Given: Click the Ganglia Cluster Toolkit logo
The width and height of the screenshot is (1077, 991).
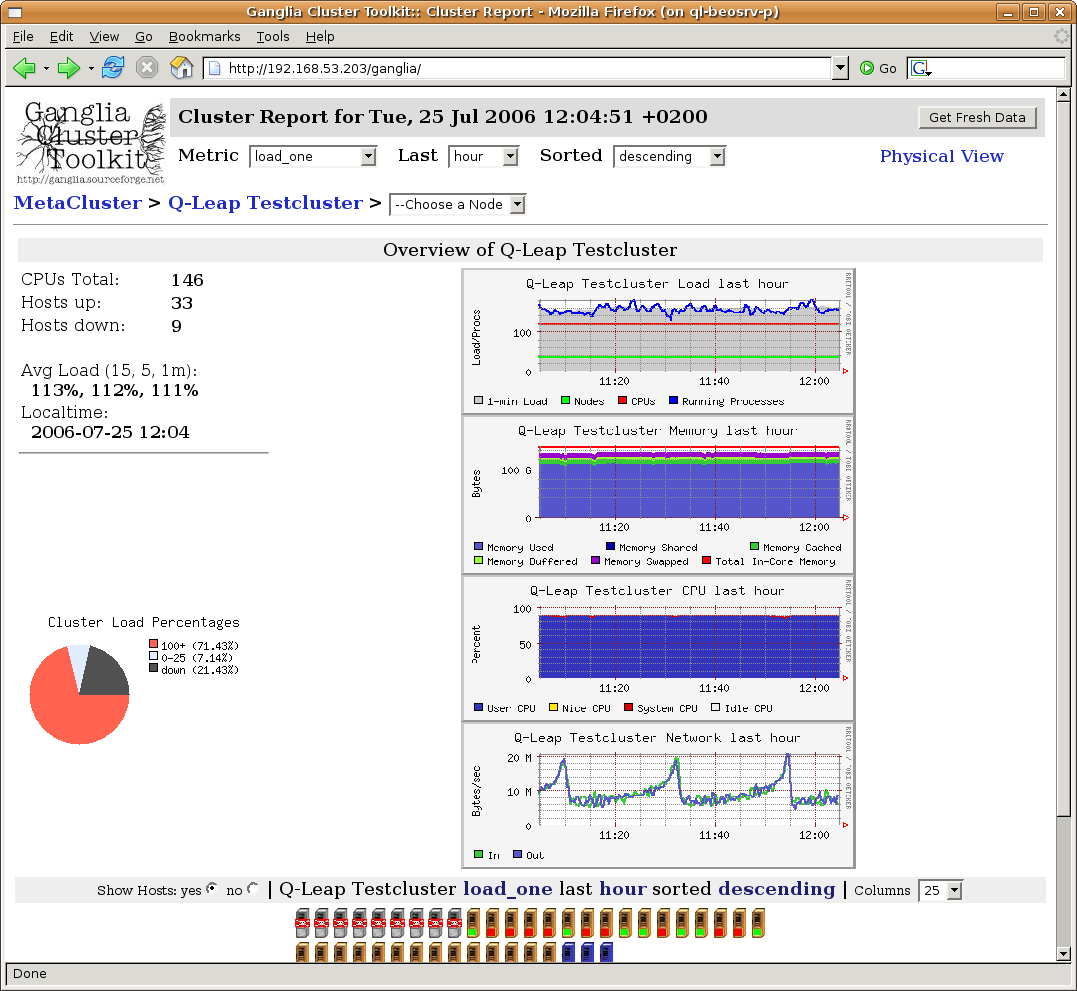Looking at the screenshot, I should [91, 143].
